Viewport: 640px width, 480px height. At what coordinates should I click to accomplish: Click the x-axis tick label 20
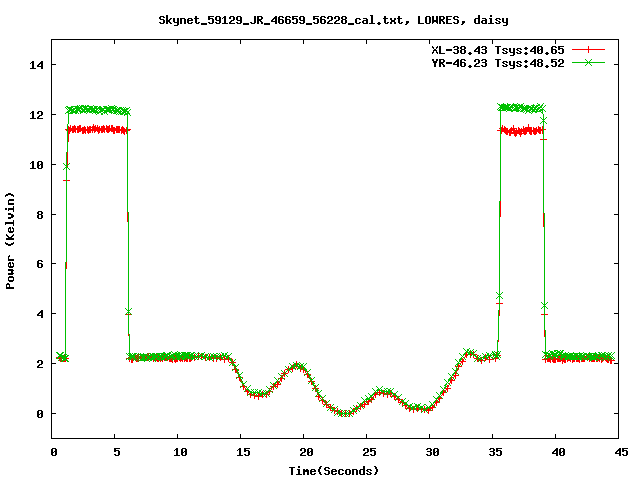tap(306, 452)
